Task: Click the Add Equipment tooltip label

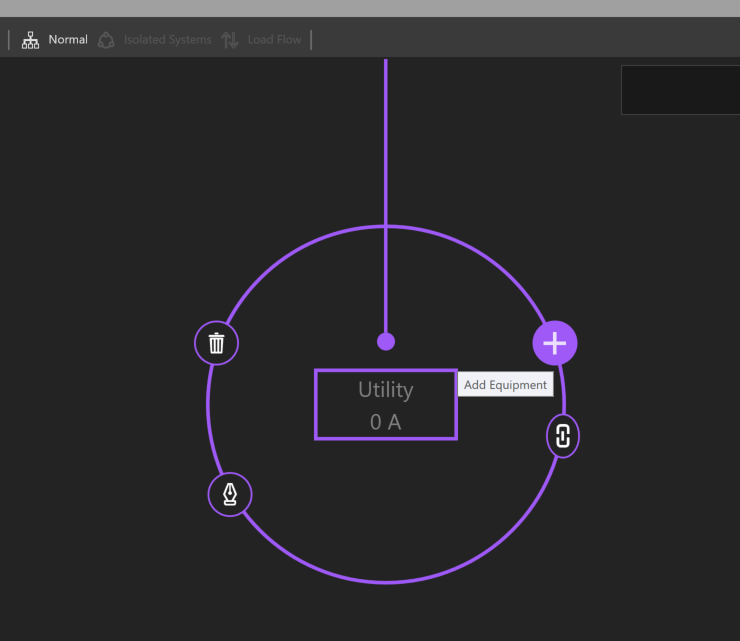Action: pyautogui.click(x=505, y=385)
